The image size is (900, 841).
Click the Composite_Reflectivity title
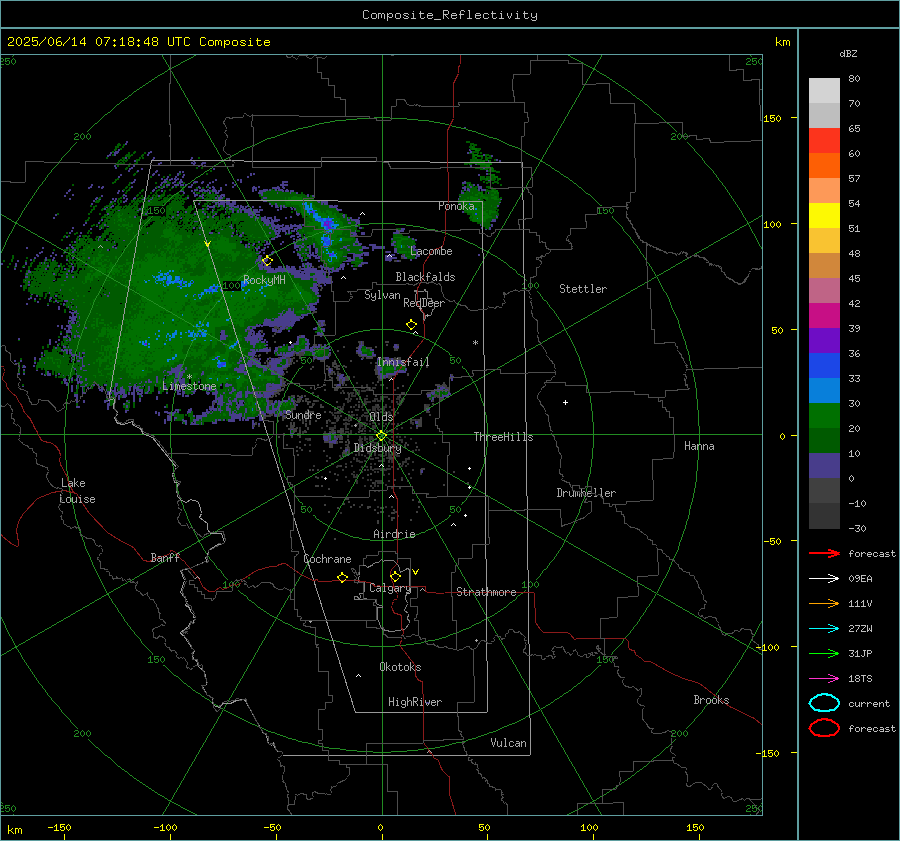pos(450,15)
